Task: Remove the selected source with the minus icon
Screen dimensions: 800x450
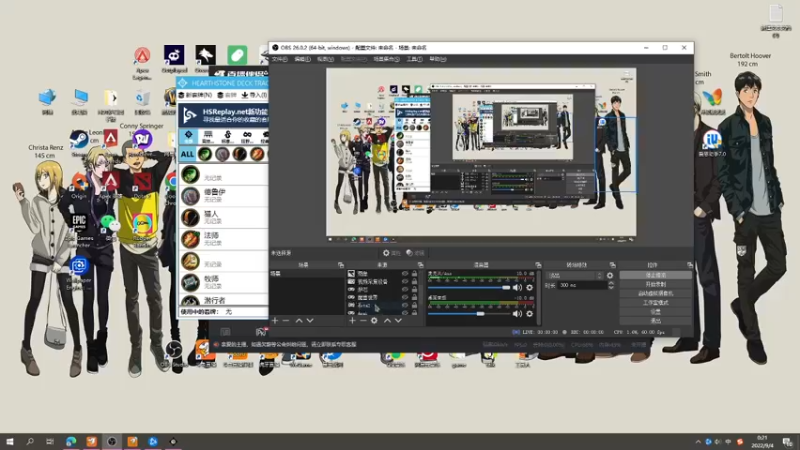Action: [x=363, y=320]
